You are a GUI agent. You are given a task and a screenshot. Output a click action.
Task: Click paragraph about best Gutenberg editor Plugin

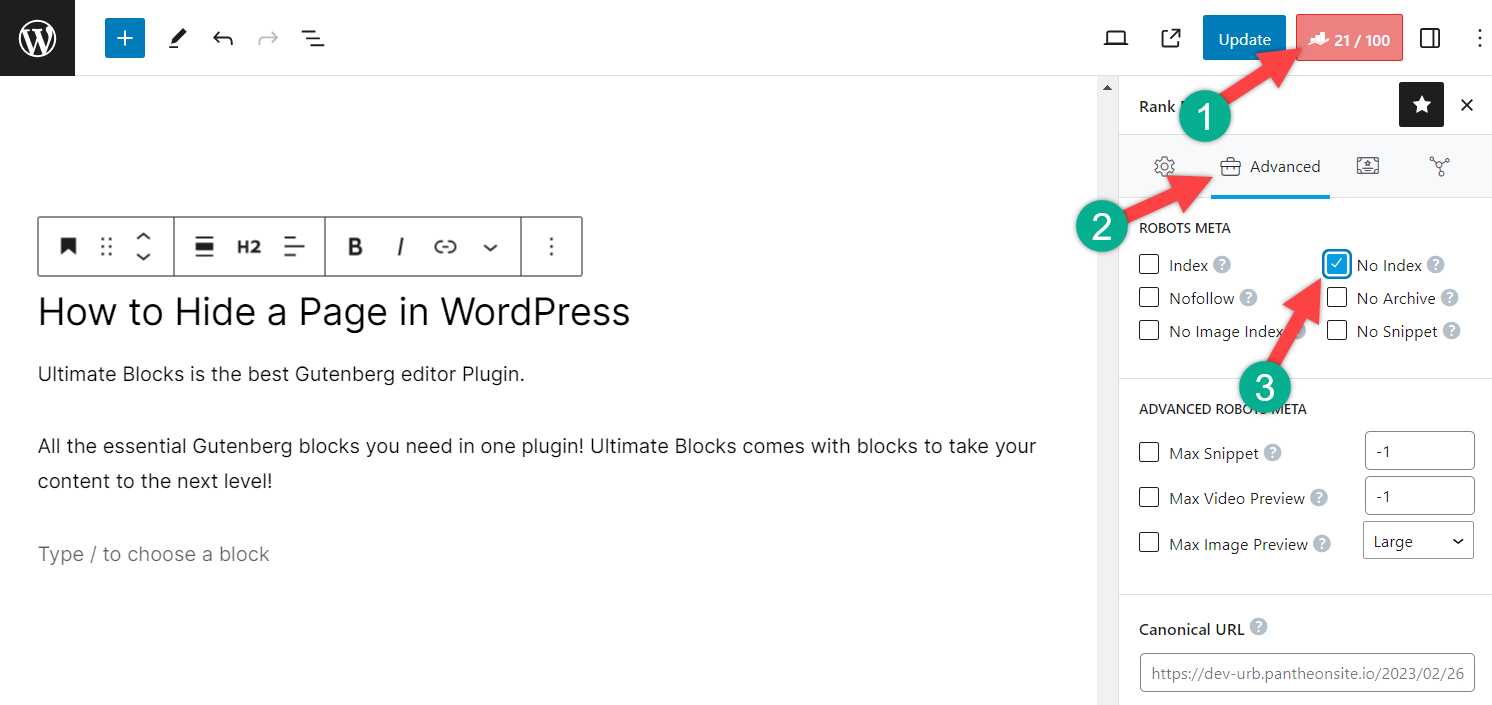[x=281, y=375]
